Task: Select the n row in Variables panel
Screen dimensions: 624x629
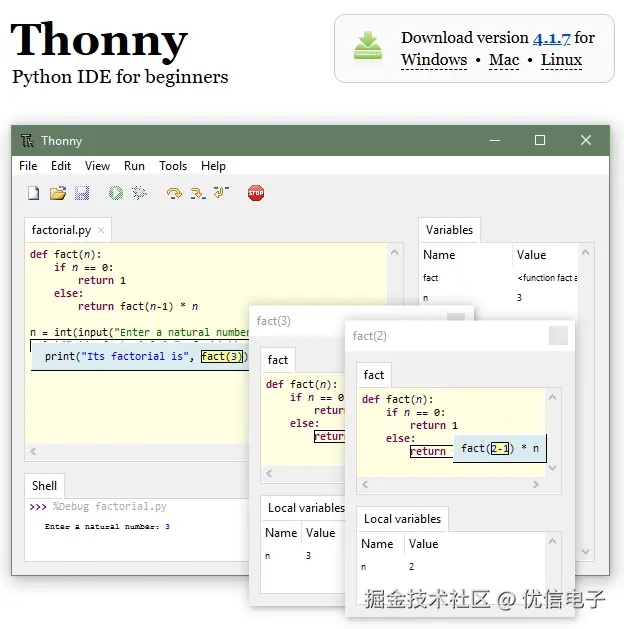Action: [499, 298]
